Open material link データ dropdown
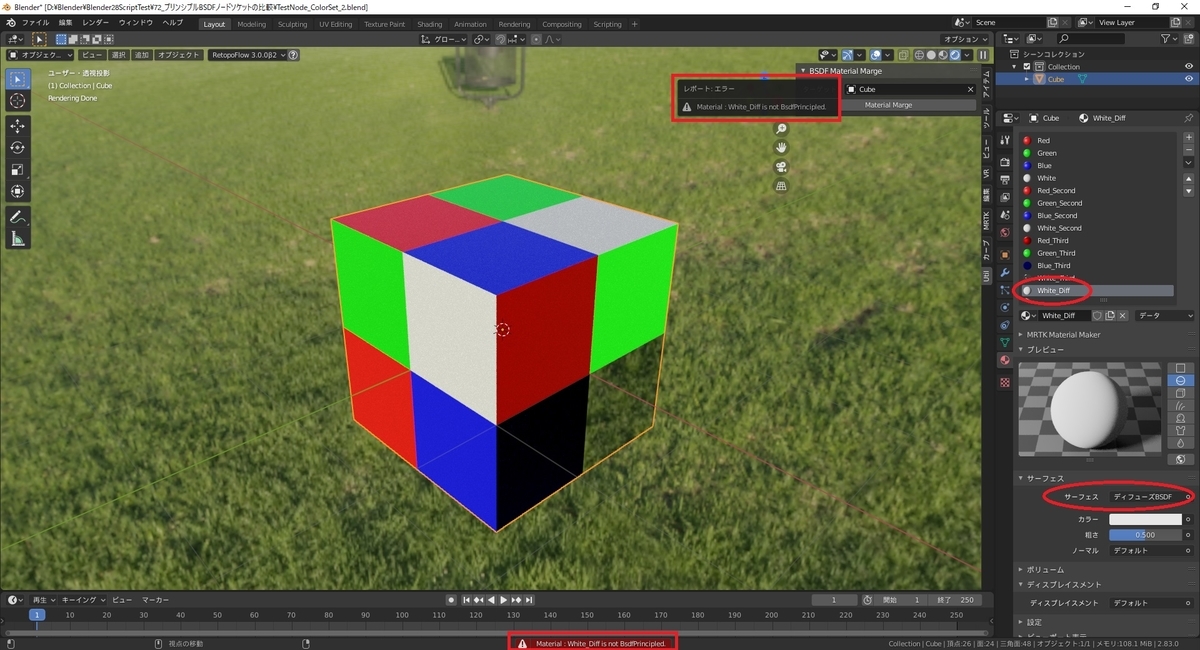 pos(1165,315)
